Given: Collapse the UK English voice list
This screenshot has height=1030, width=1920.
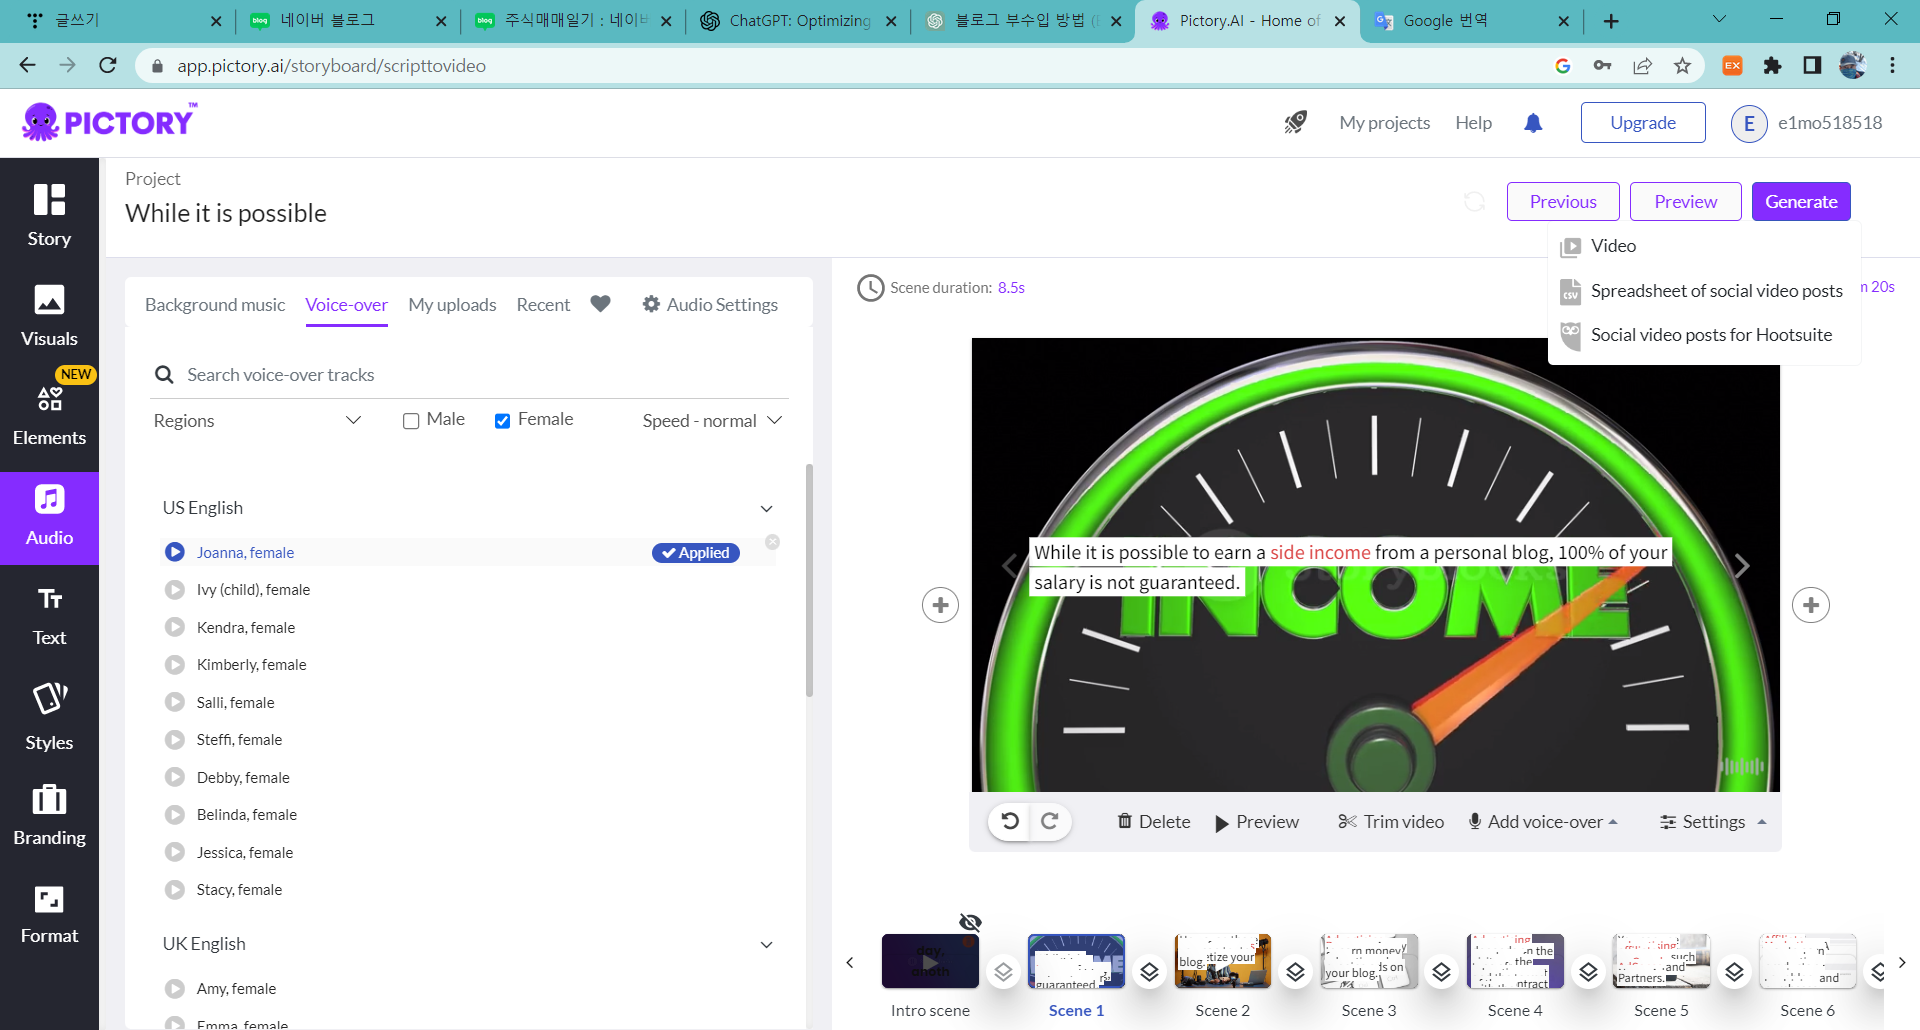Looking at the screenshot, I should coord(767,944).
